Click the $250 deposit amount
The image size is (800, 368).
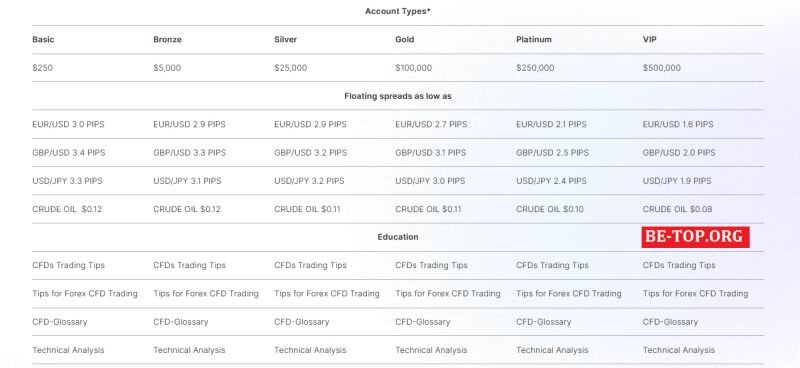click(42, 68)
